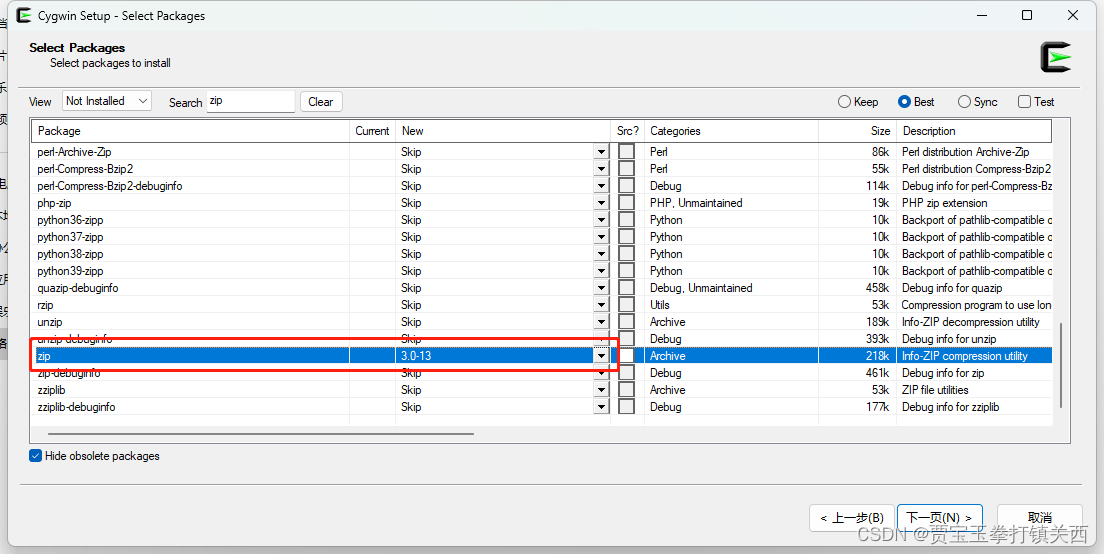Click 'Info-ZIP decompression utility' description
1104x554 pixels.
tap(970, 322)
